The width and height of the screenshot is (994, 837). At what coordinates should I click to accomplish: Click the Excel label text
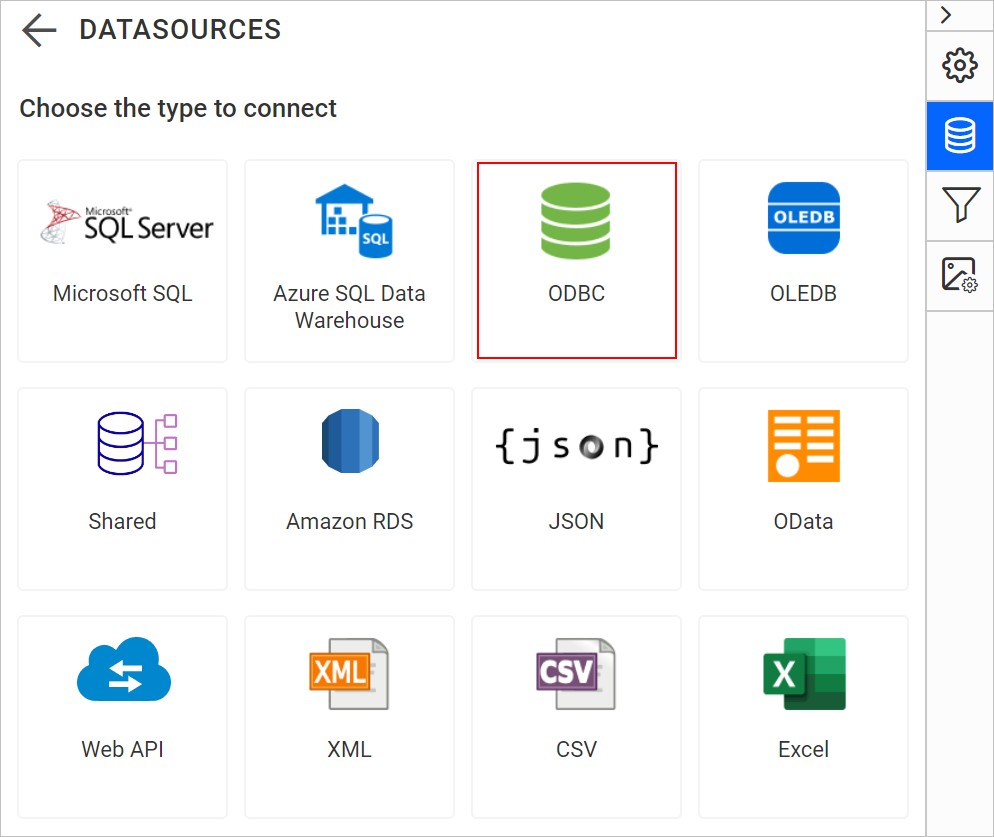(x=803, y=749)
